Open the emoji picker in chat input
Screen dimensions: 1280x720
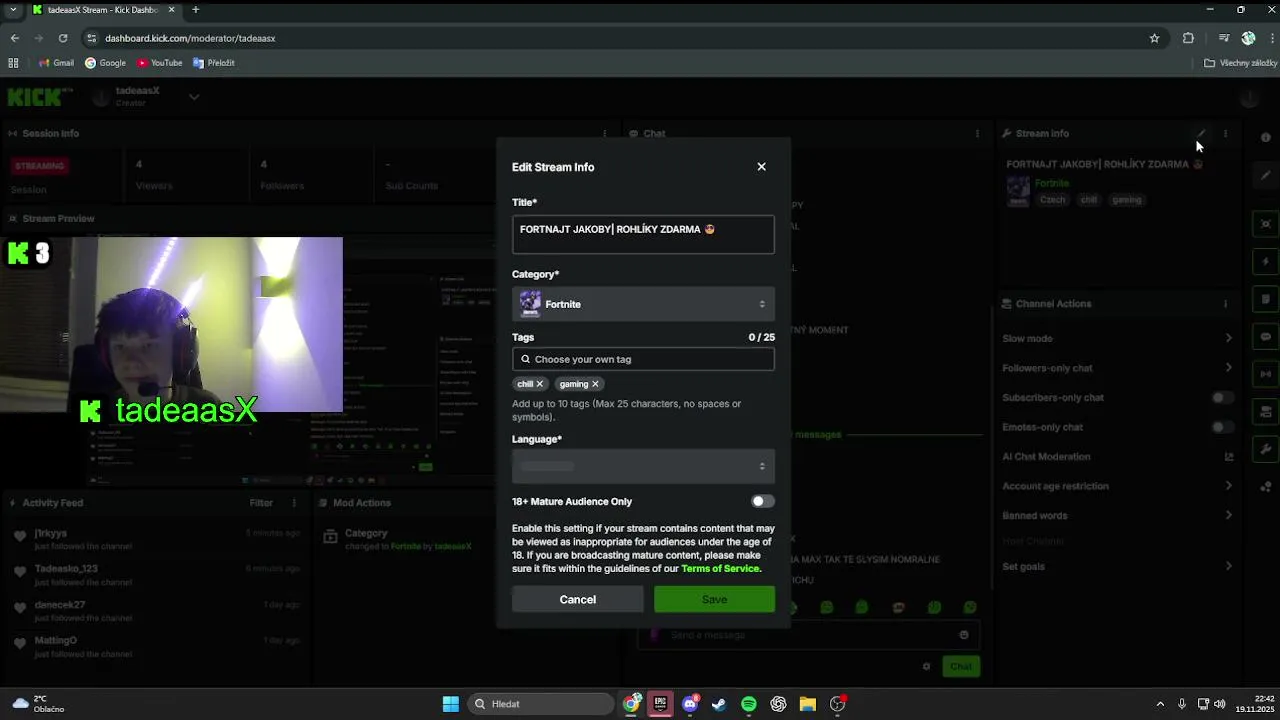coord(964,635)
